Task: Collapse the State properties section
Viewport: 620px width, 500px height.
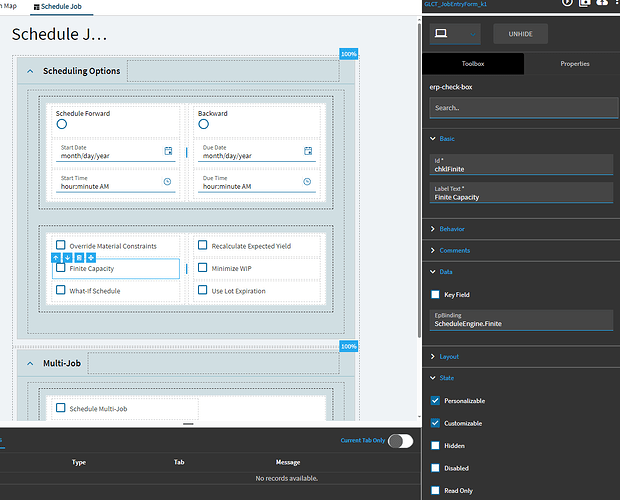Action: pyautogui.click(x=433, y=378)
